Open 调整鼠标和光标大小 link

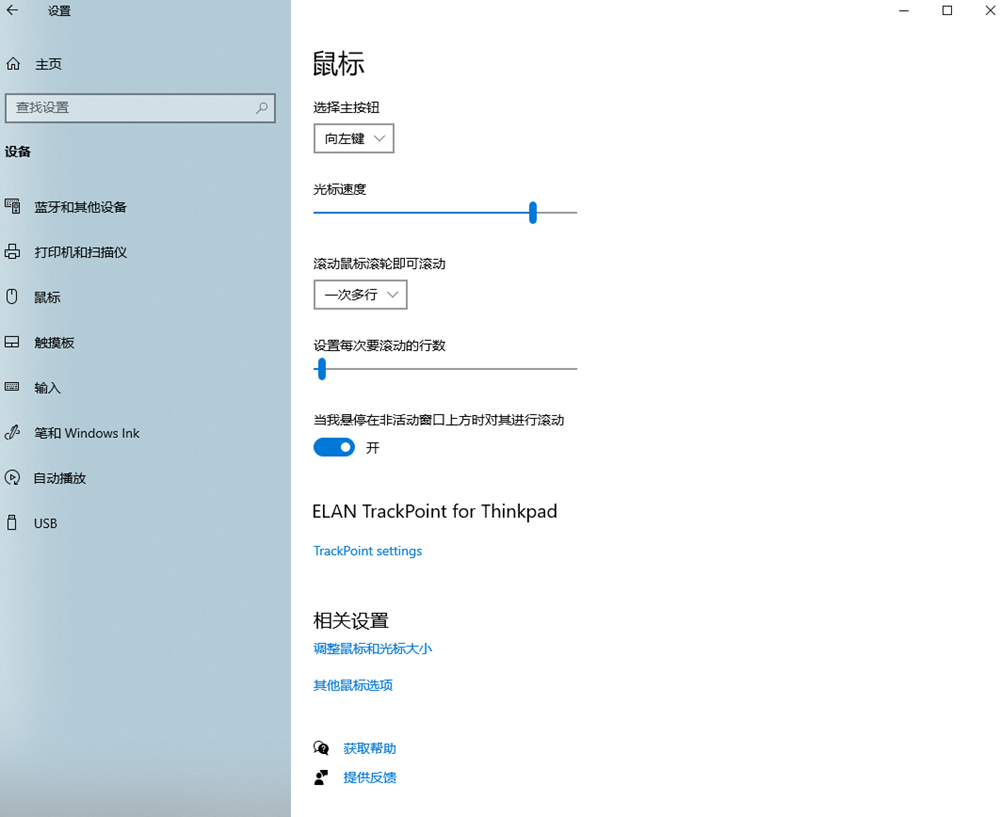pos(372,649)
